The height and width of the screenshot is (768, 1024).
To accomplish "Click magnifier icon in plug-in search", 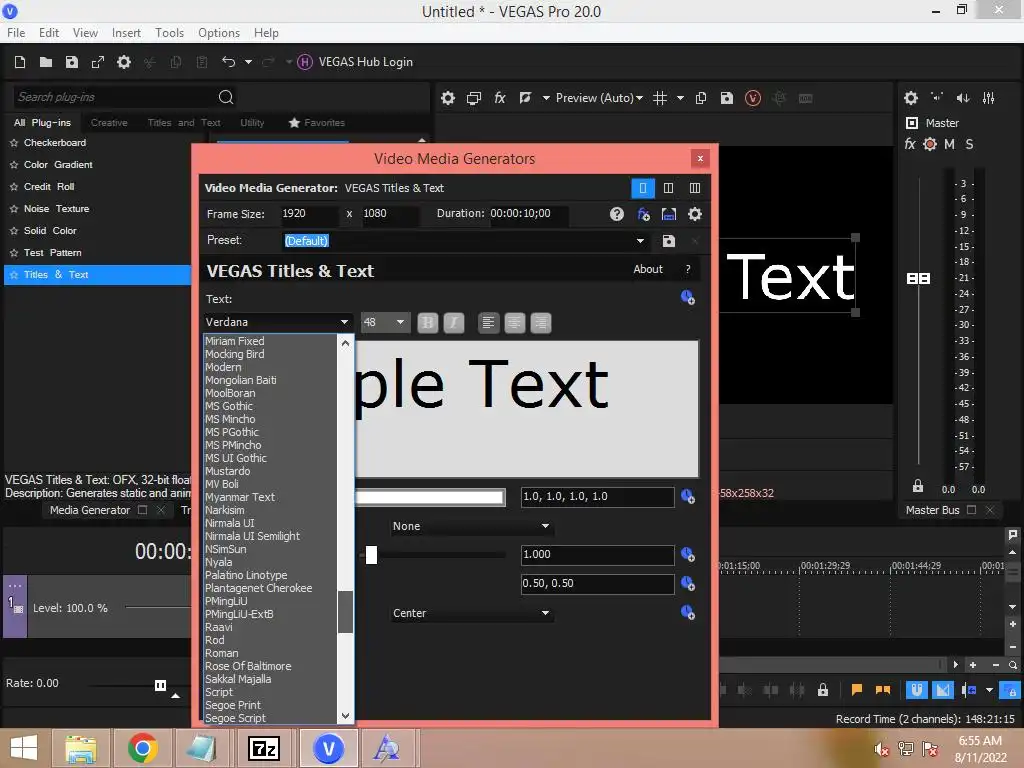I will click(226, 97).
